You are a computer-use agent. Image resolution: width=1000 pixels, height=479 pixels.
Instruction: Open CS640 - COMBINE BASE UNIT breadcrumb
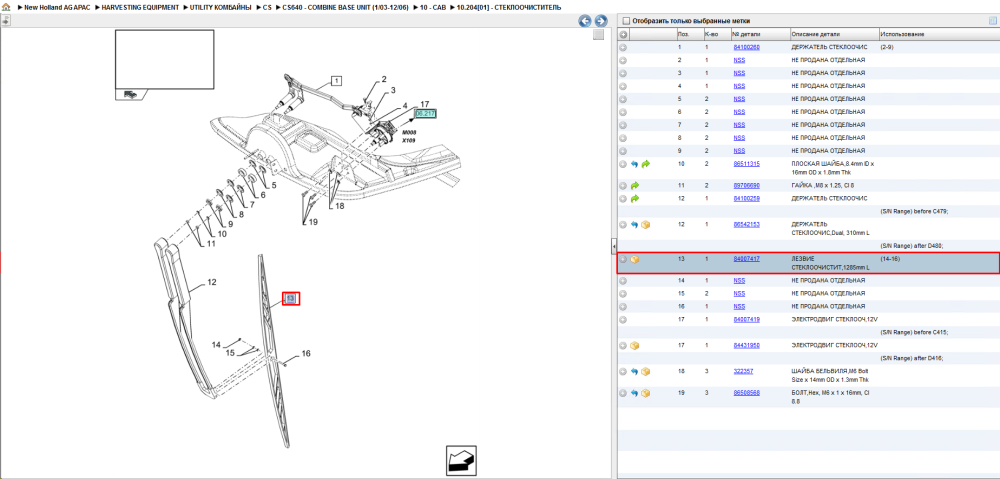click(345, 7)
